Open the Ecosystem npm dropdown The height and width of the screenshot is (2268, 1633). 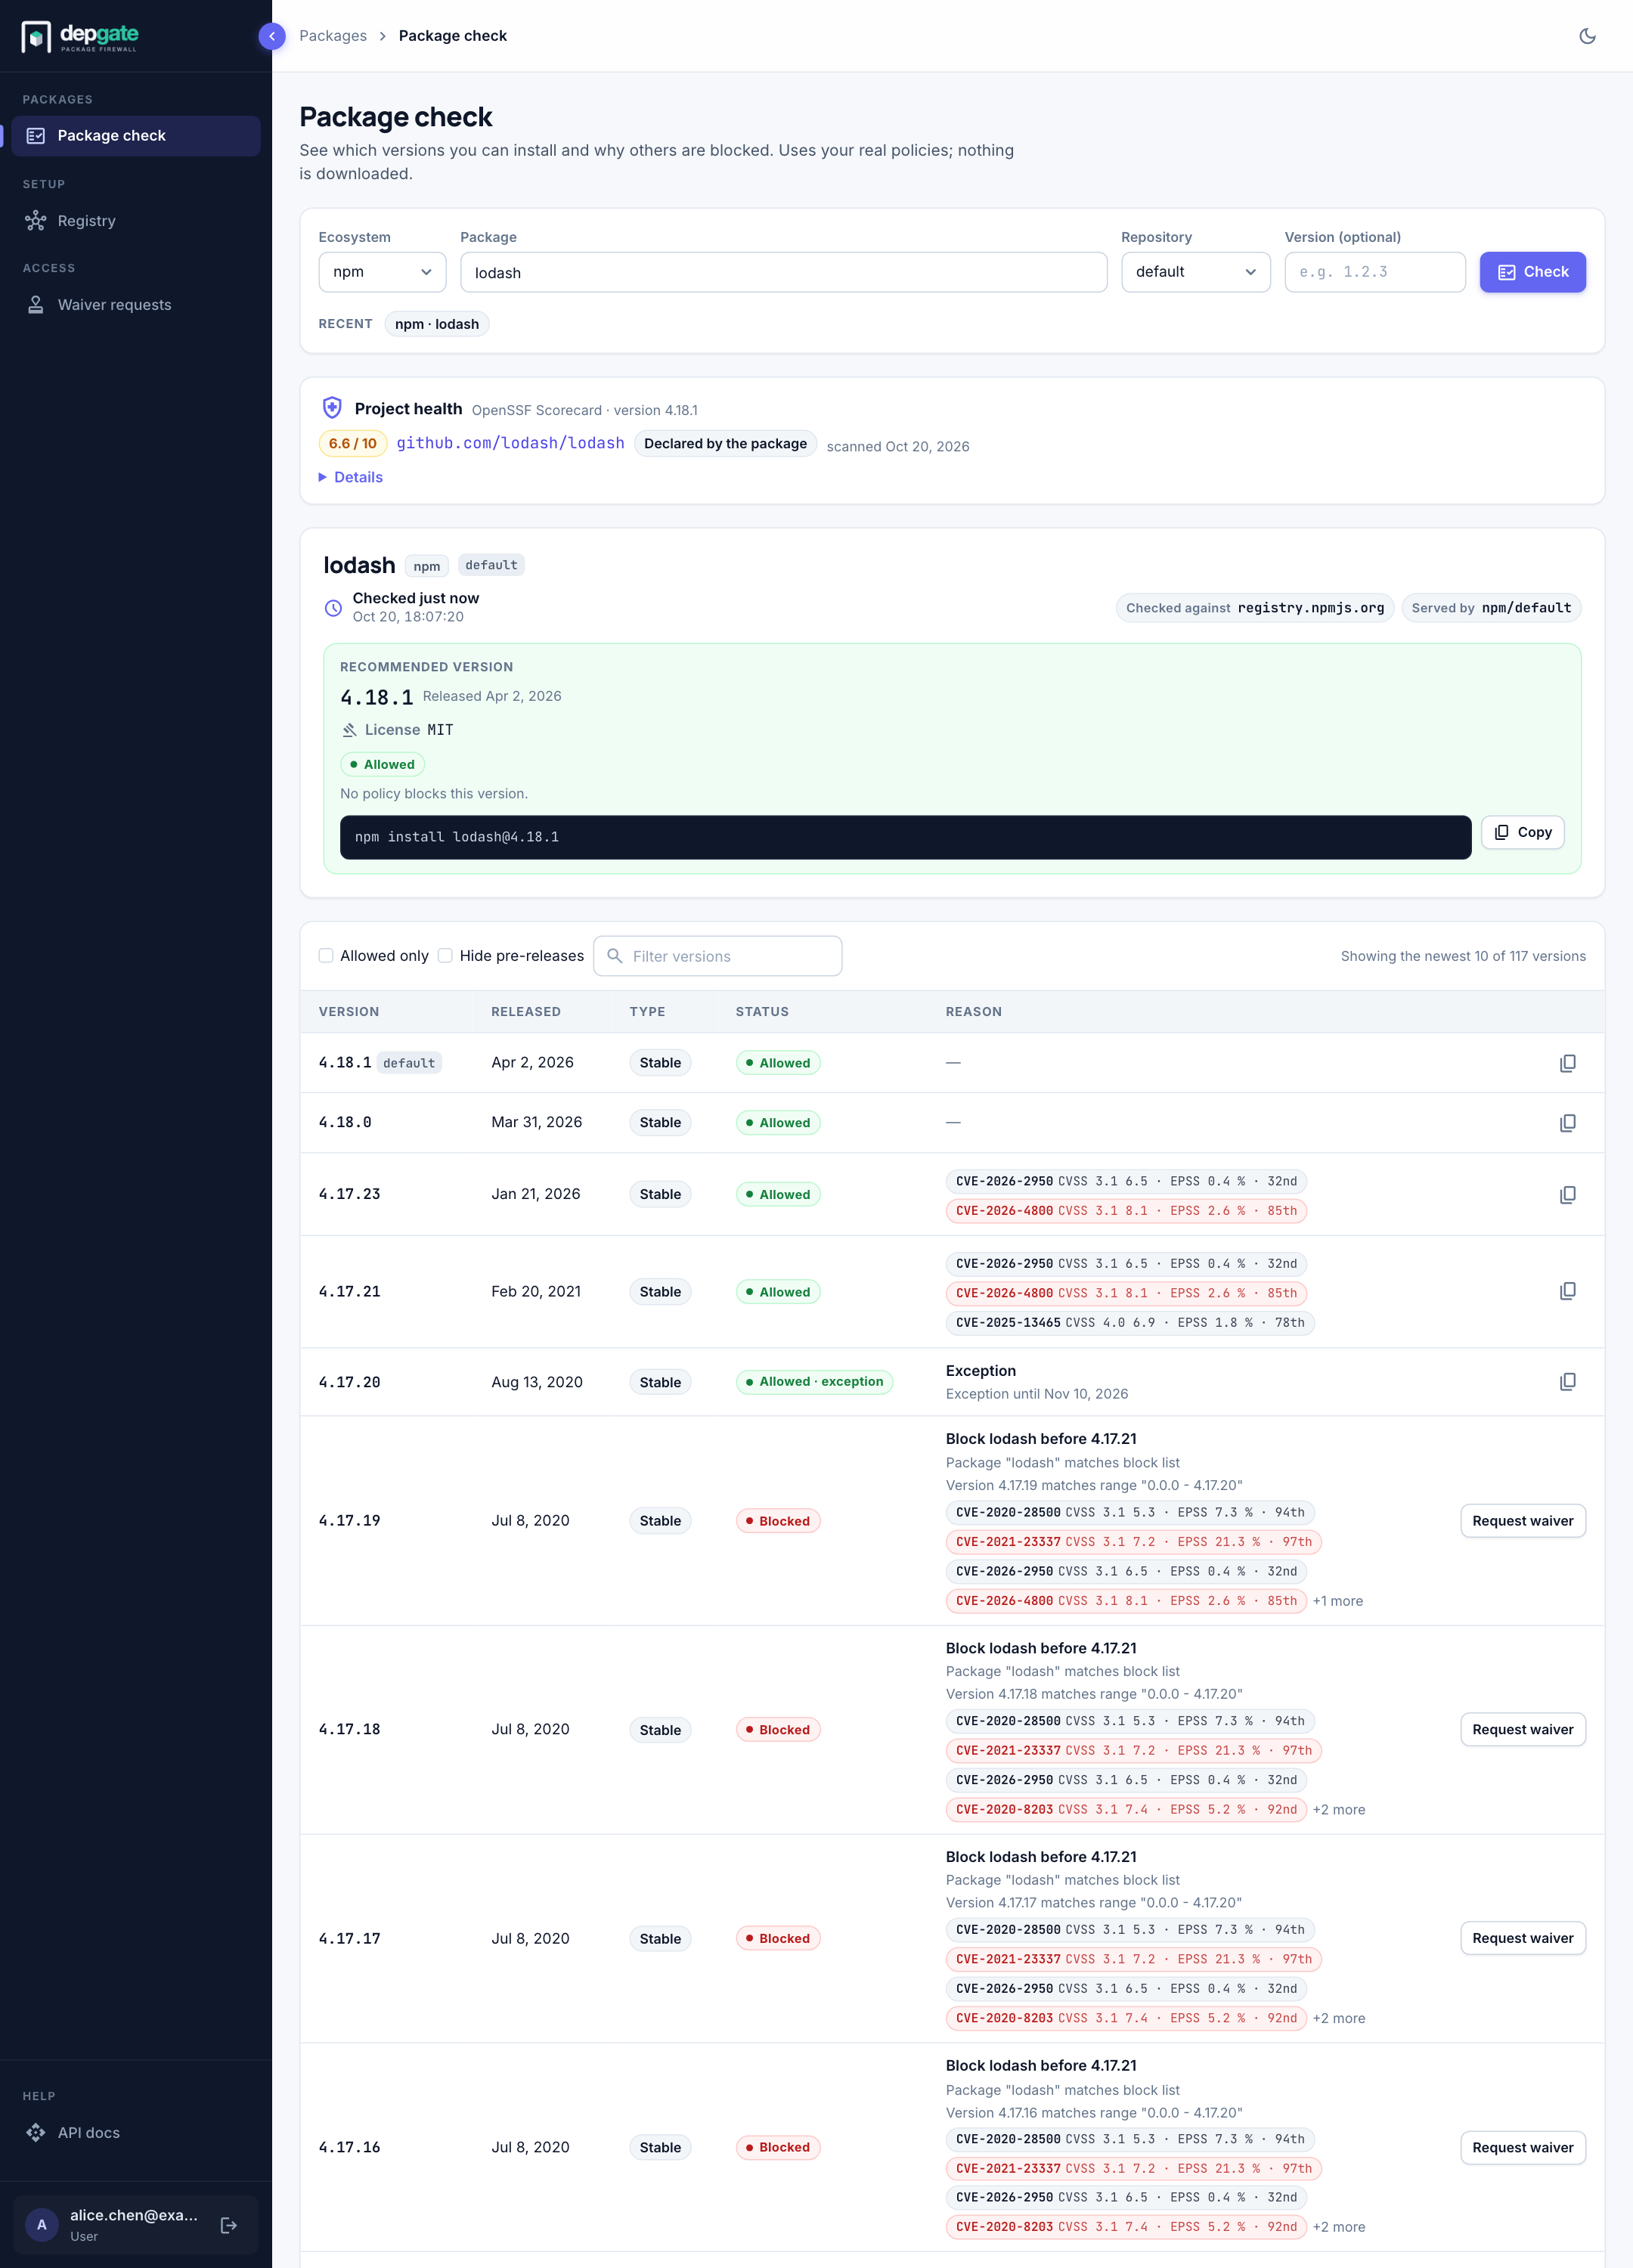(382, 272)
